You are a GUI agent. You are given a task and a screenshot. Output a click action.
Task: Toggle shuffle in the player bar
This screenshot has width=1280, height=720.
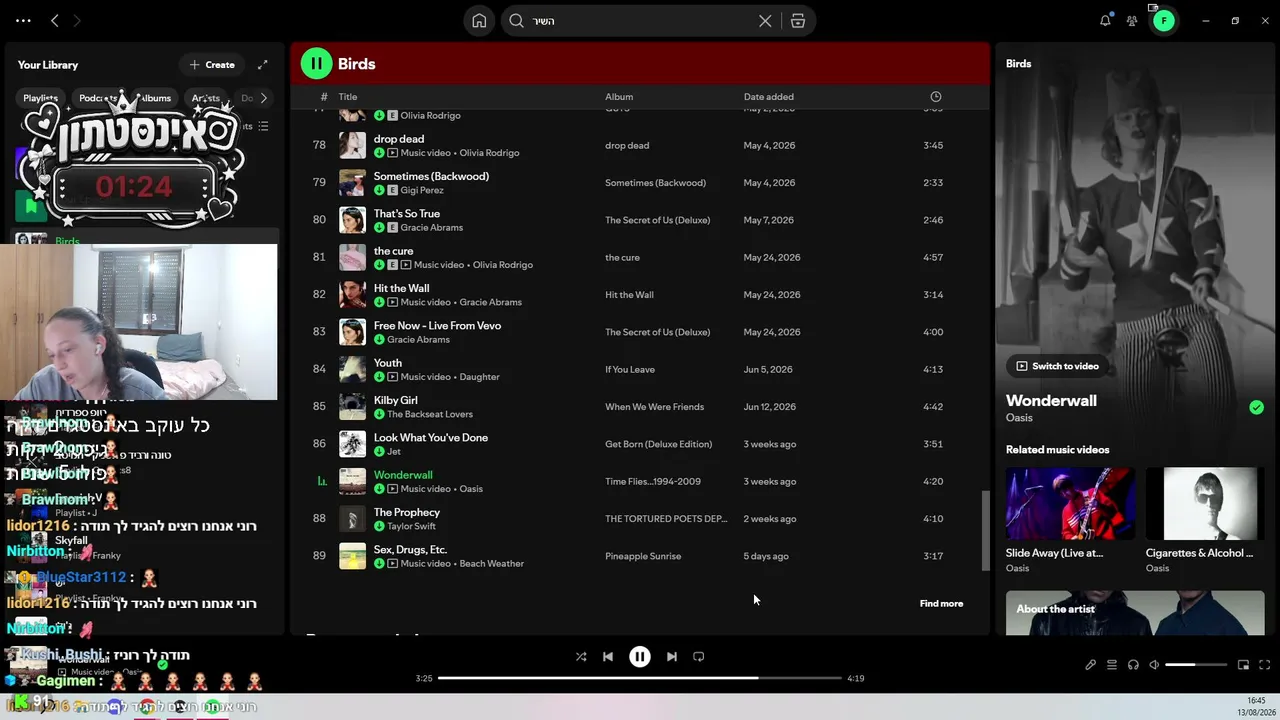(581, 657)
